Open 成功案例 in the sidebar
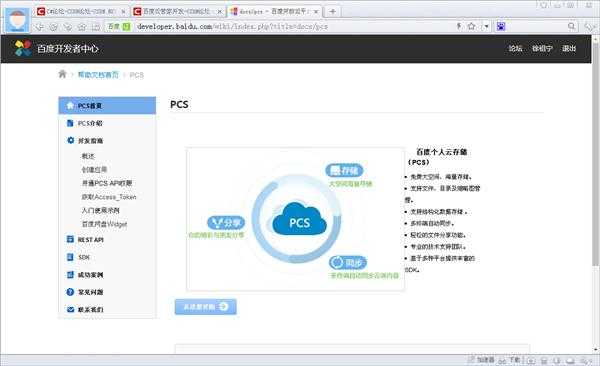 [x=107, y=275]
